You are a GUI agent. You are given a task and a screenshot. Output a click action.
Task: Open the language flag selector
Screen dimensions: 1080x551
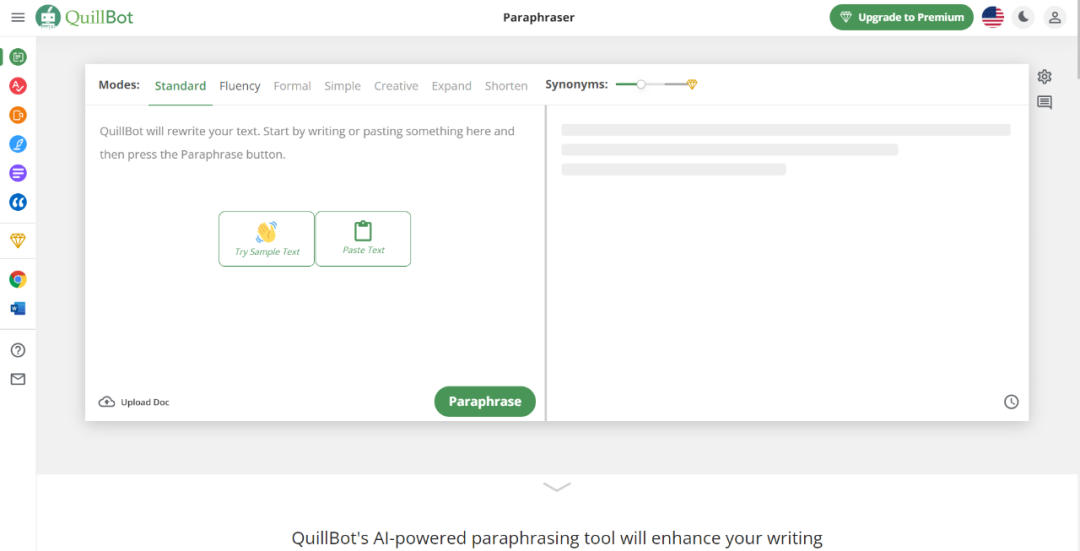click(x=993, y=17)
